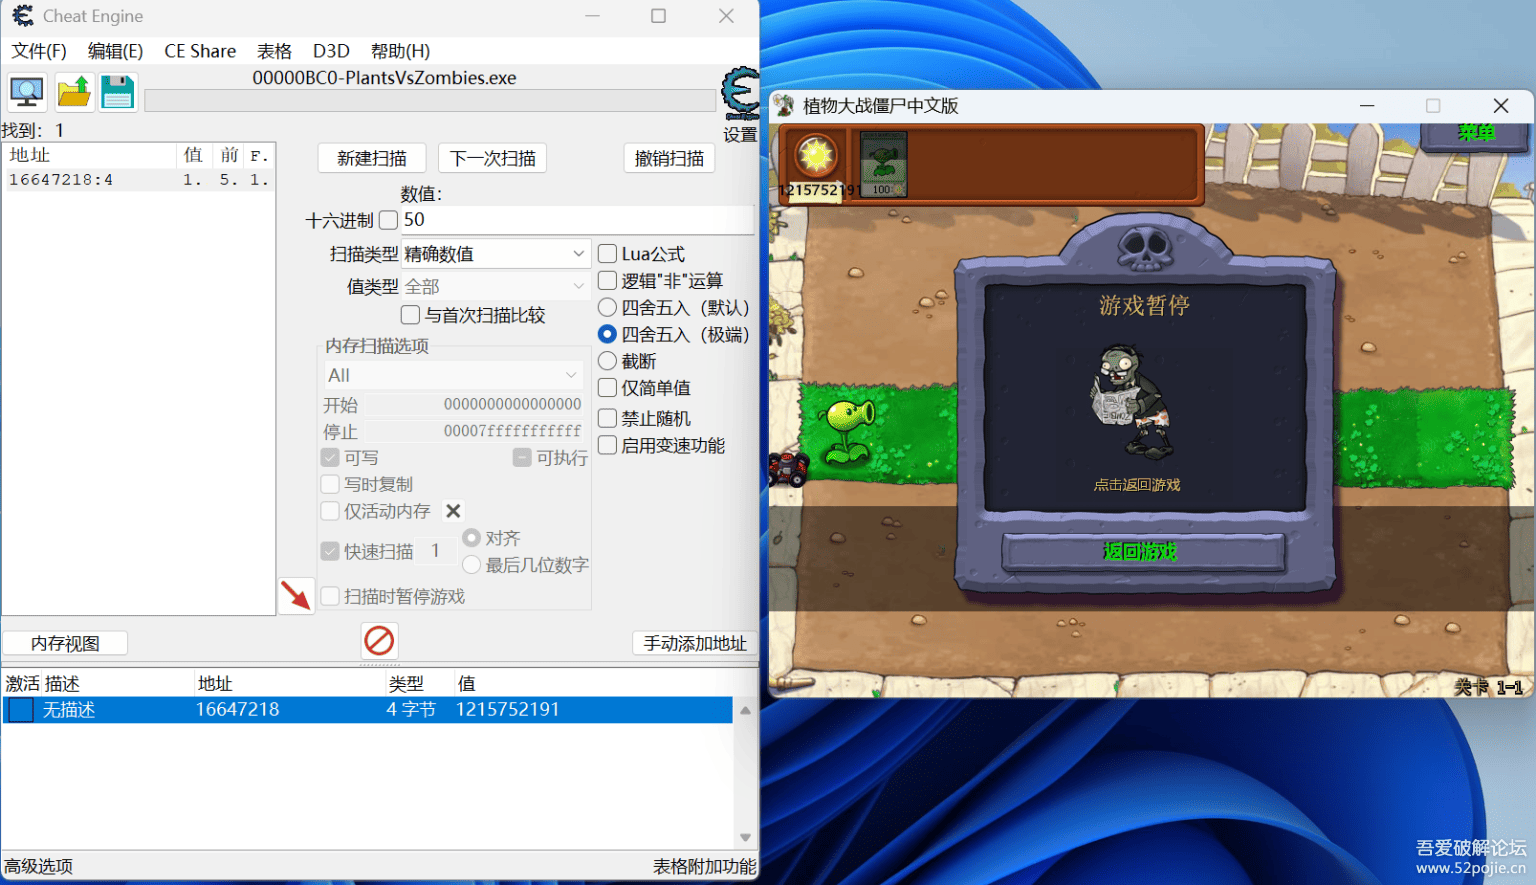Click the peashooter plant on the lawn
Image resolution: width=1536 pixels, height=885 pixels.
[849, 430]
